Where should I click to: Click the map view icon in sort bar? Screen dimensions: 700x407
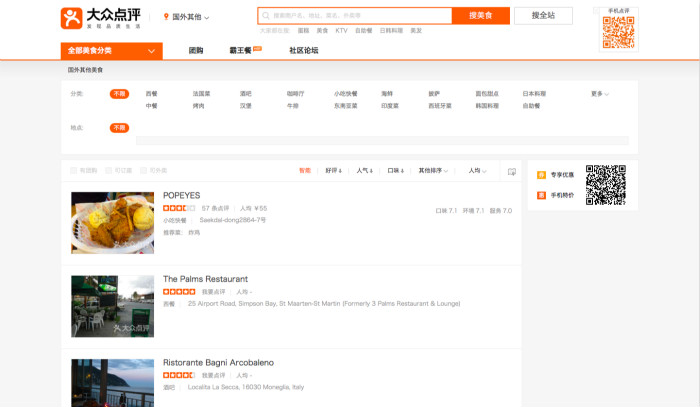point(512,171)
